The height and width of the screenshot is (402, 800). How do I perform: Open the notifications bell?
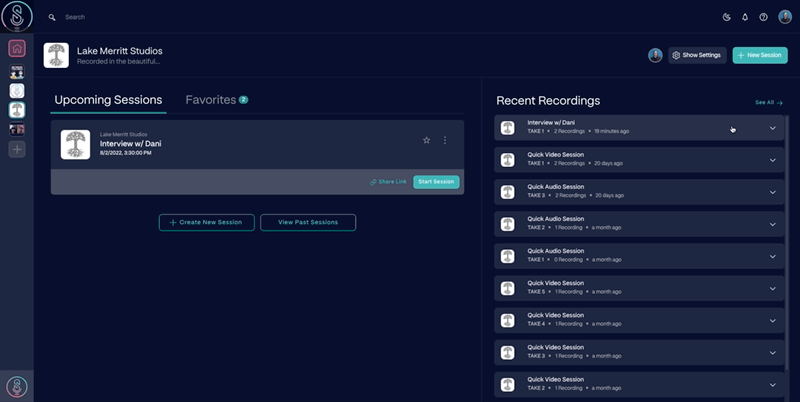pos(744,17)
